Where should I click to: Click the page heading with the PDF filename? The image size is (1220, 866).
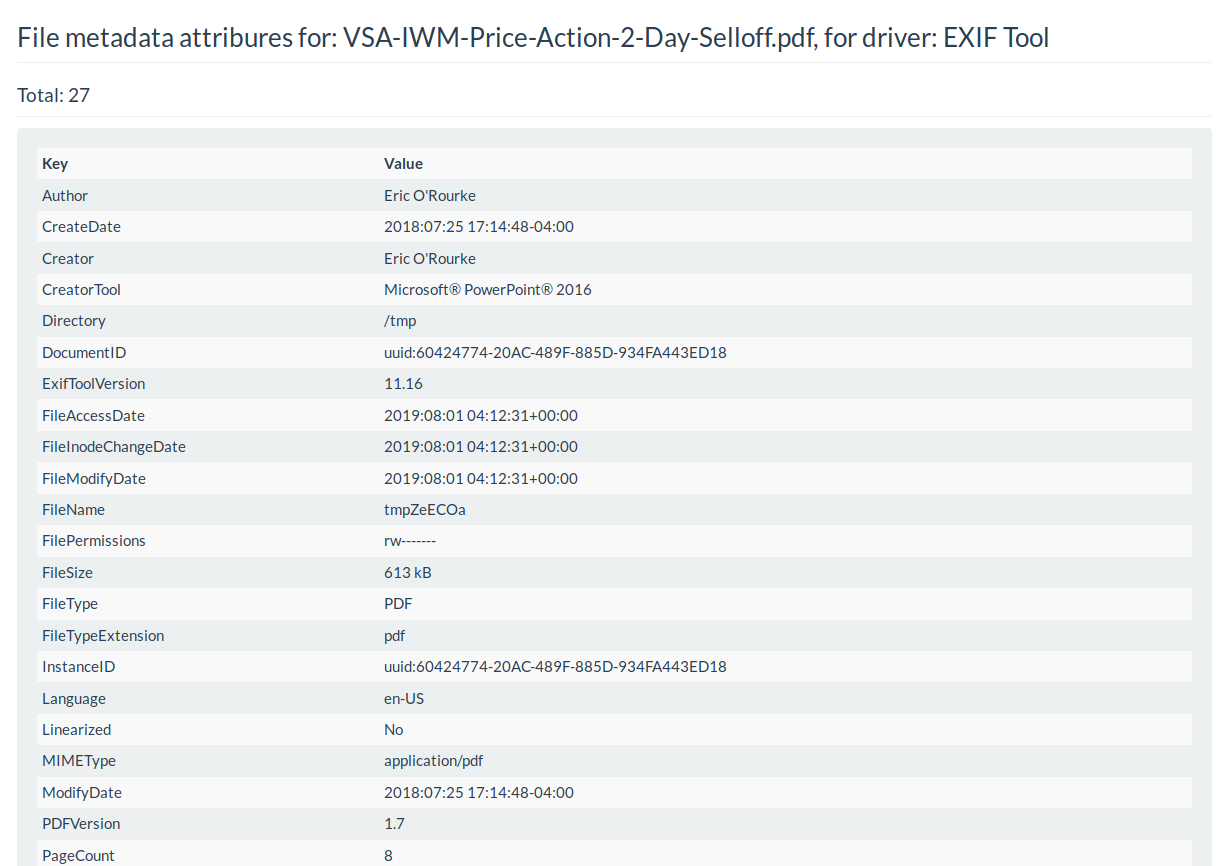tap(533, 39)
